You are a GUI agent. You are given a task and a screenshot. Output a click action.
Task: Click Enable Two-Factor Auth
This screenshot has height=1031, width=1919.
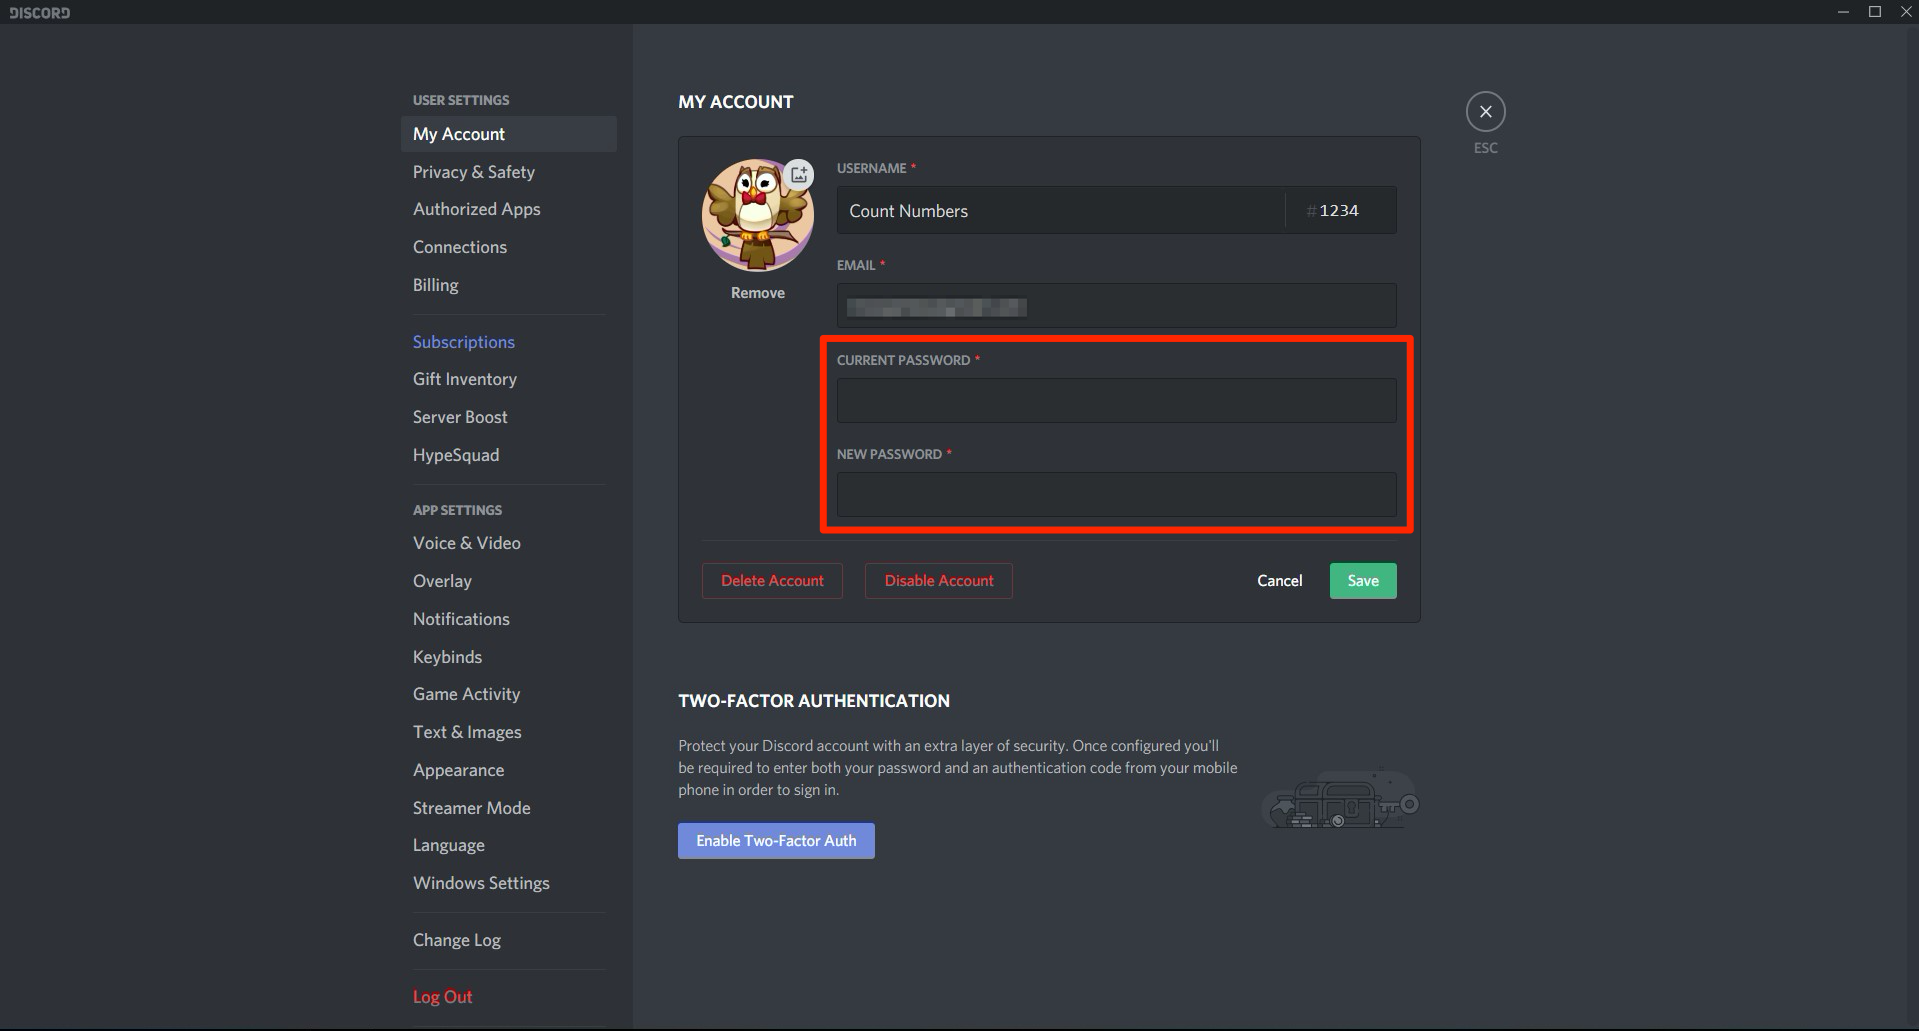[x=776, y=841]
